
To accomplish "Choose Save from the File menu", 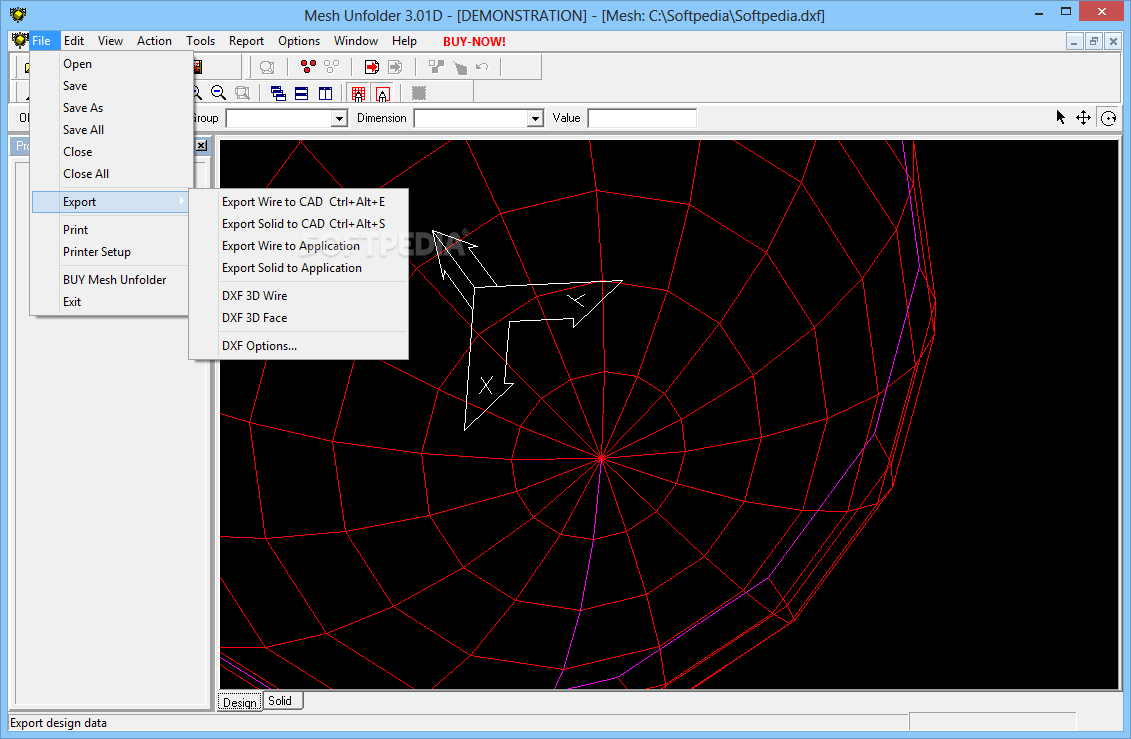I will [x=112, y=86].
